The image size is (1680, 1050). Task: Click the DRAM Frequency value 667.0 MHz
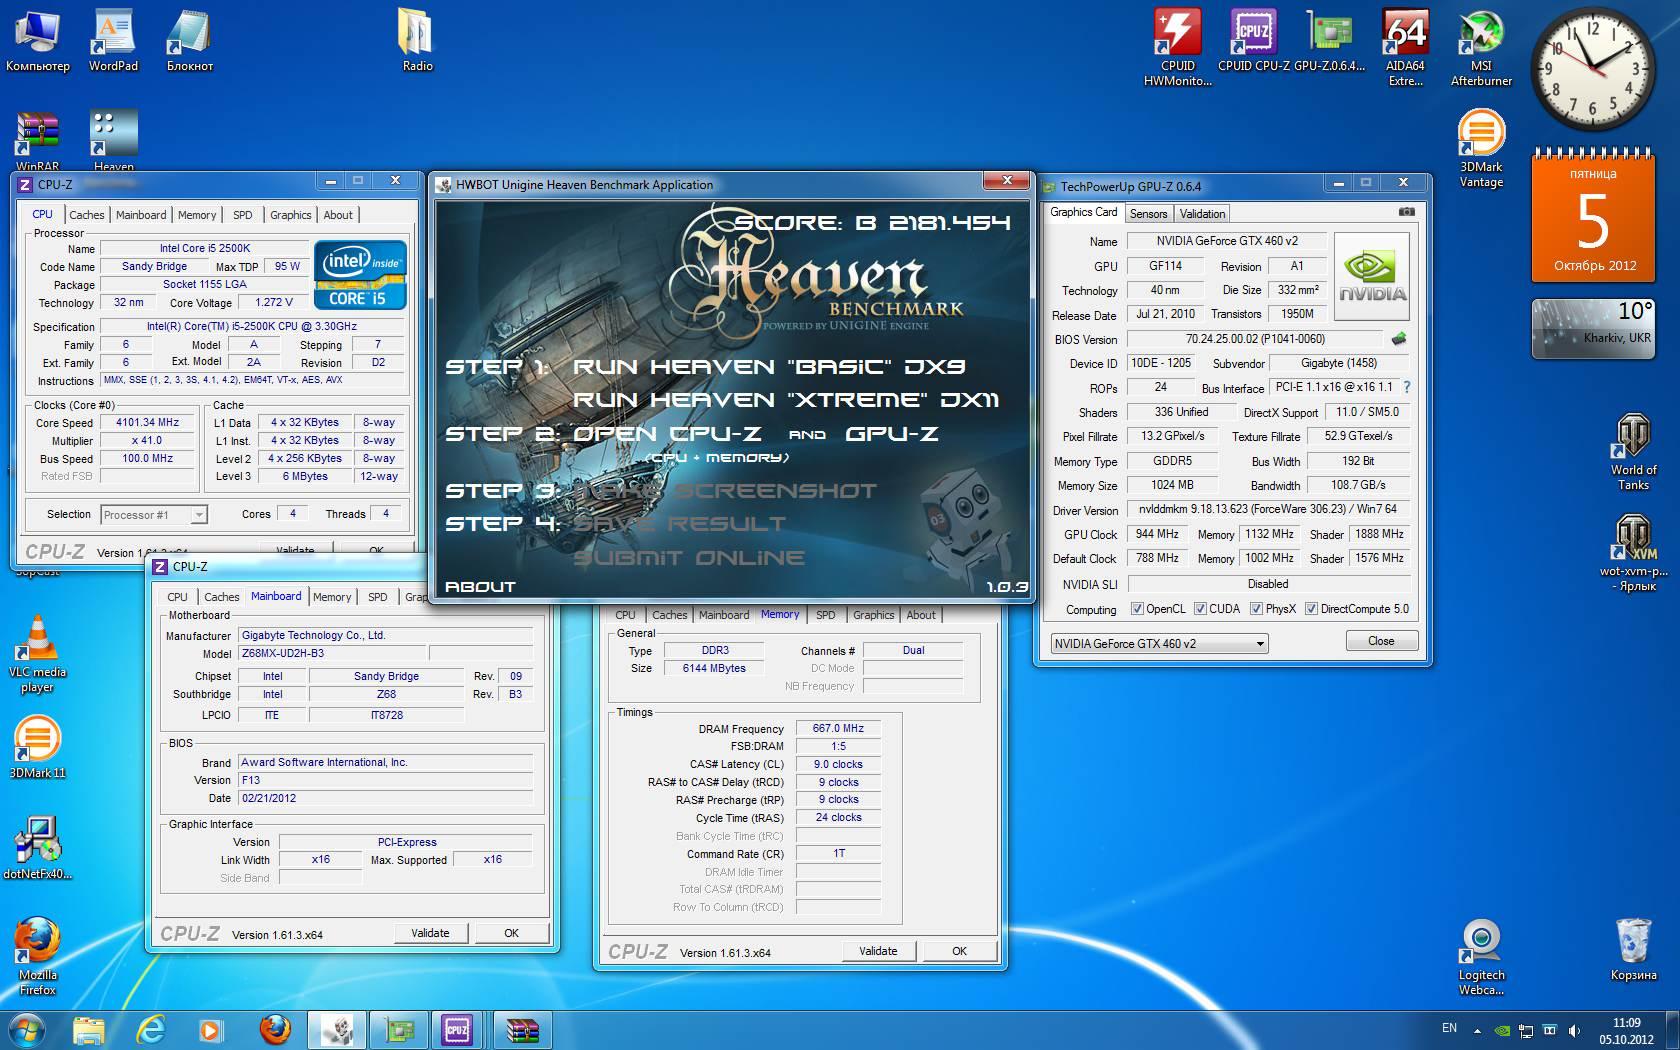click(838, 728)
